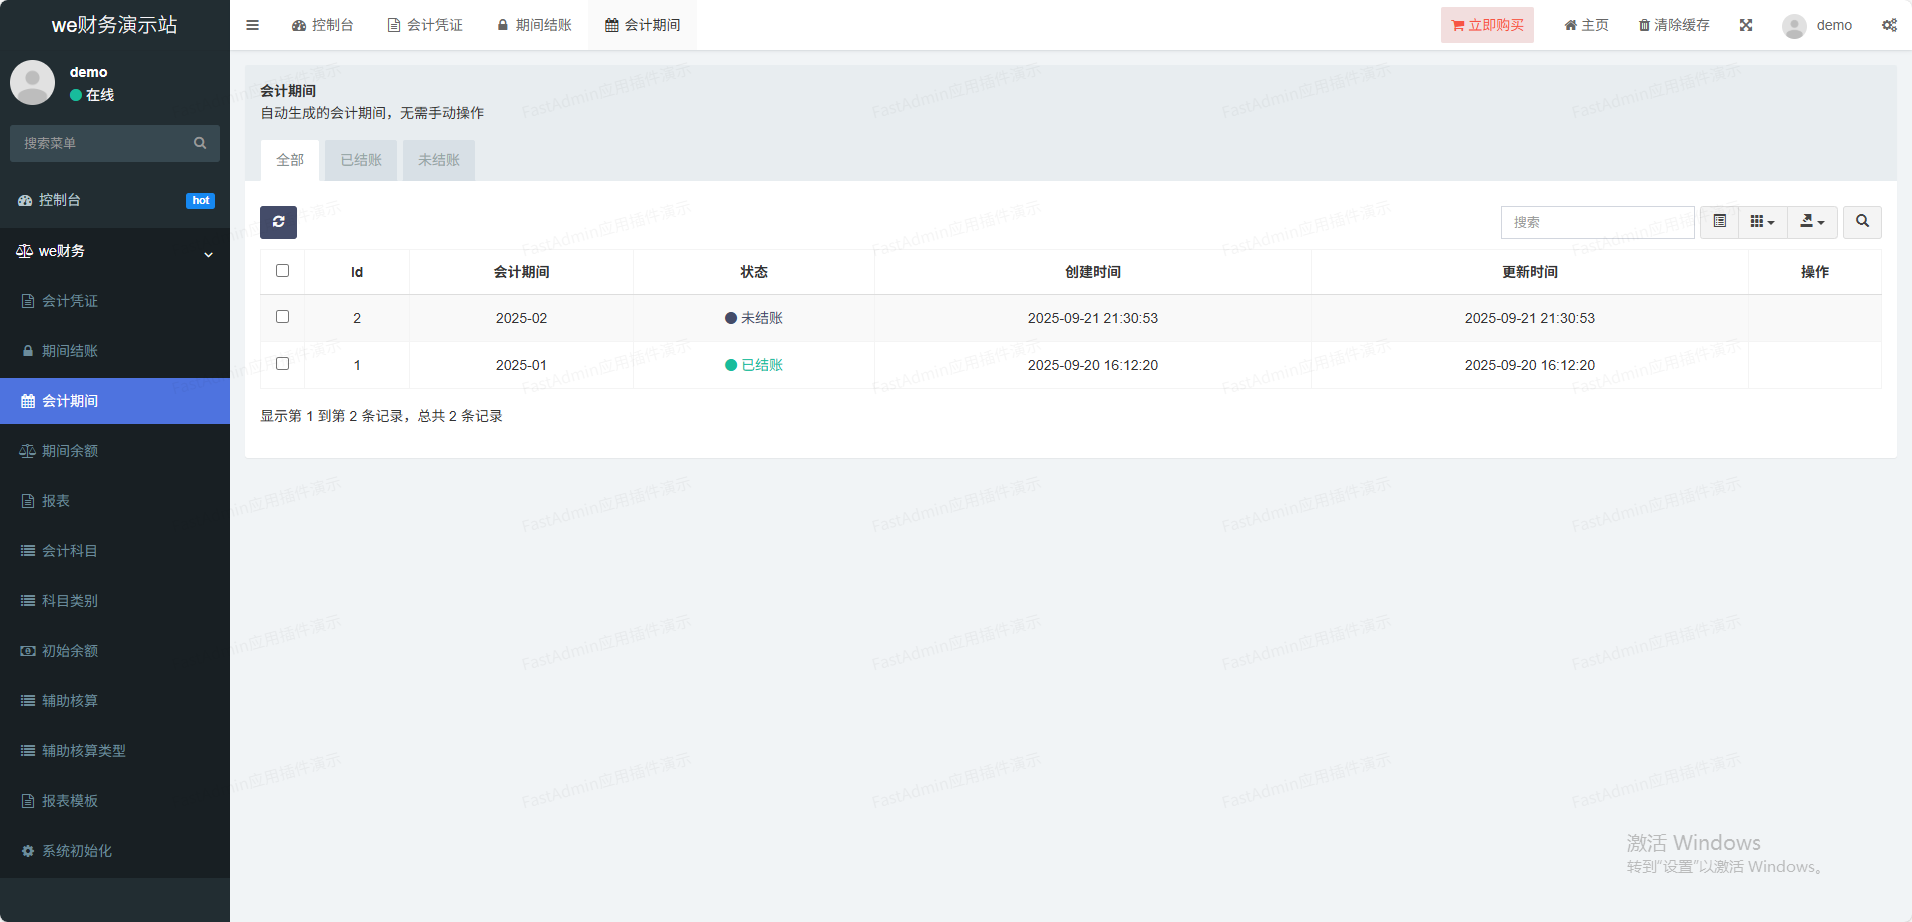Switch to the 未结账 filter tab
Image resolution: width=1912 pixels, height=922 pixels.
[x=439, y=160]
